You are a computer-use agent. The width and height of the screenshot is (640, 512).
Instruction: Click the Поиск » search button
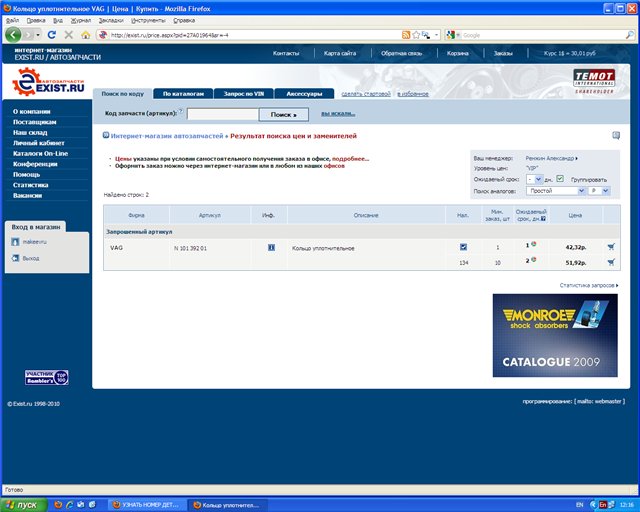[x=284, y=115]
